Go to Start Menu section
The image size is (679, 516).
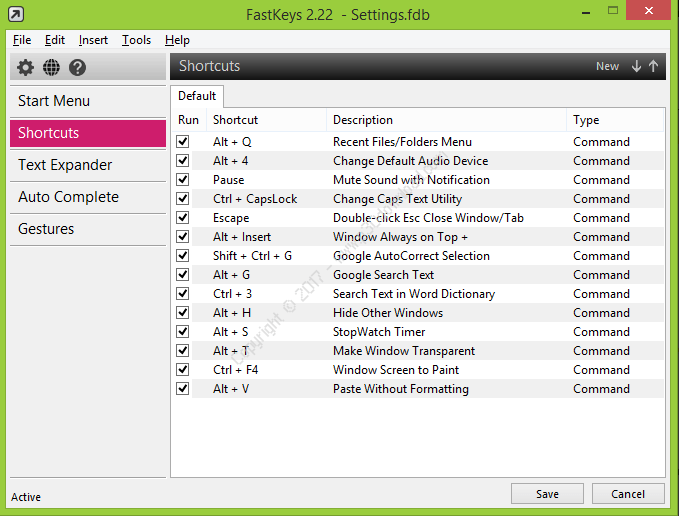click(88, 101)
